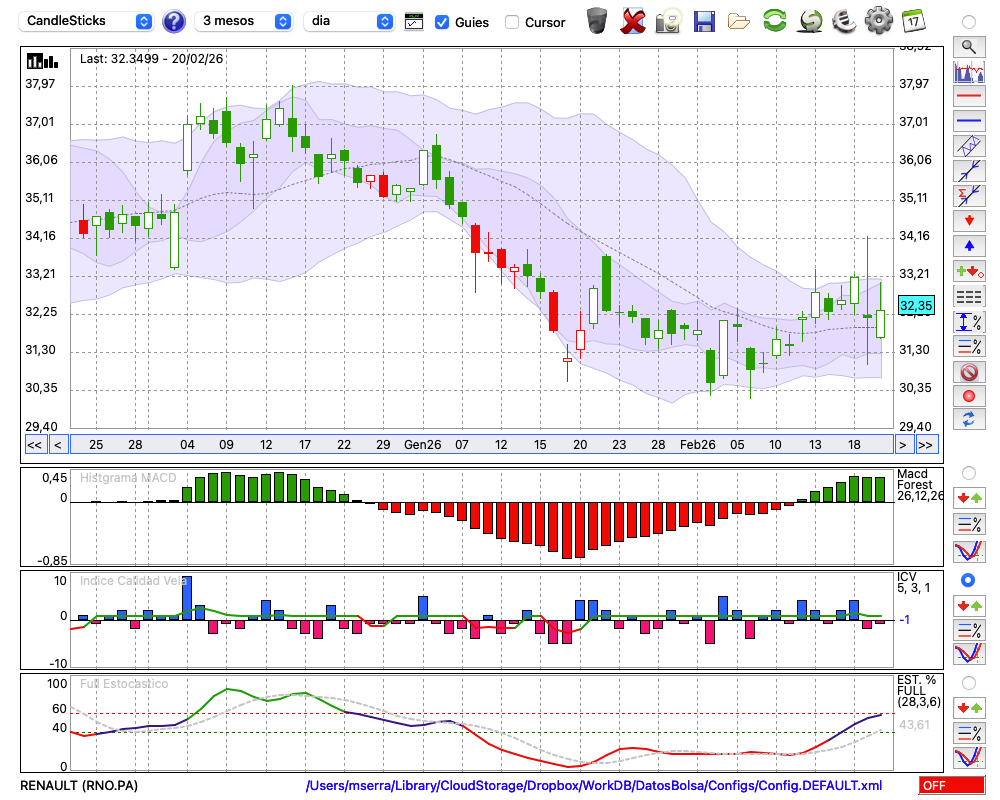1000x800 pixels.
Task: Click the >> forward timeline button
Action: [x=926, y=444]
